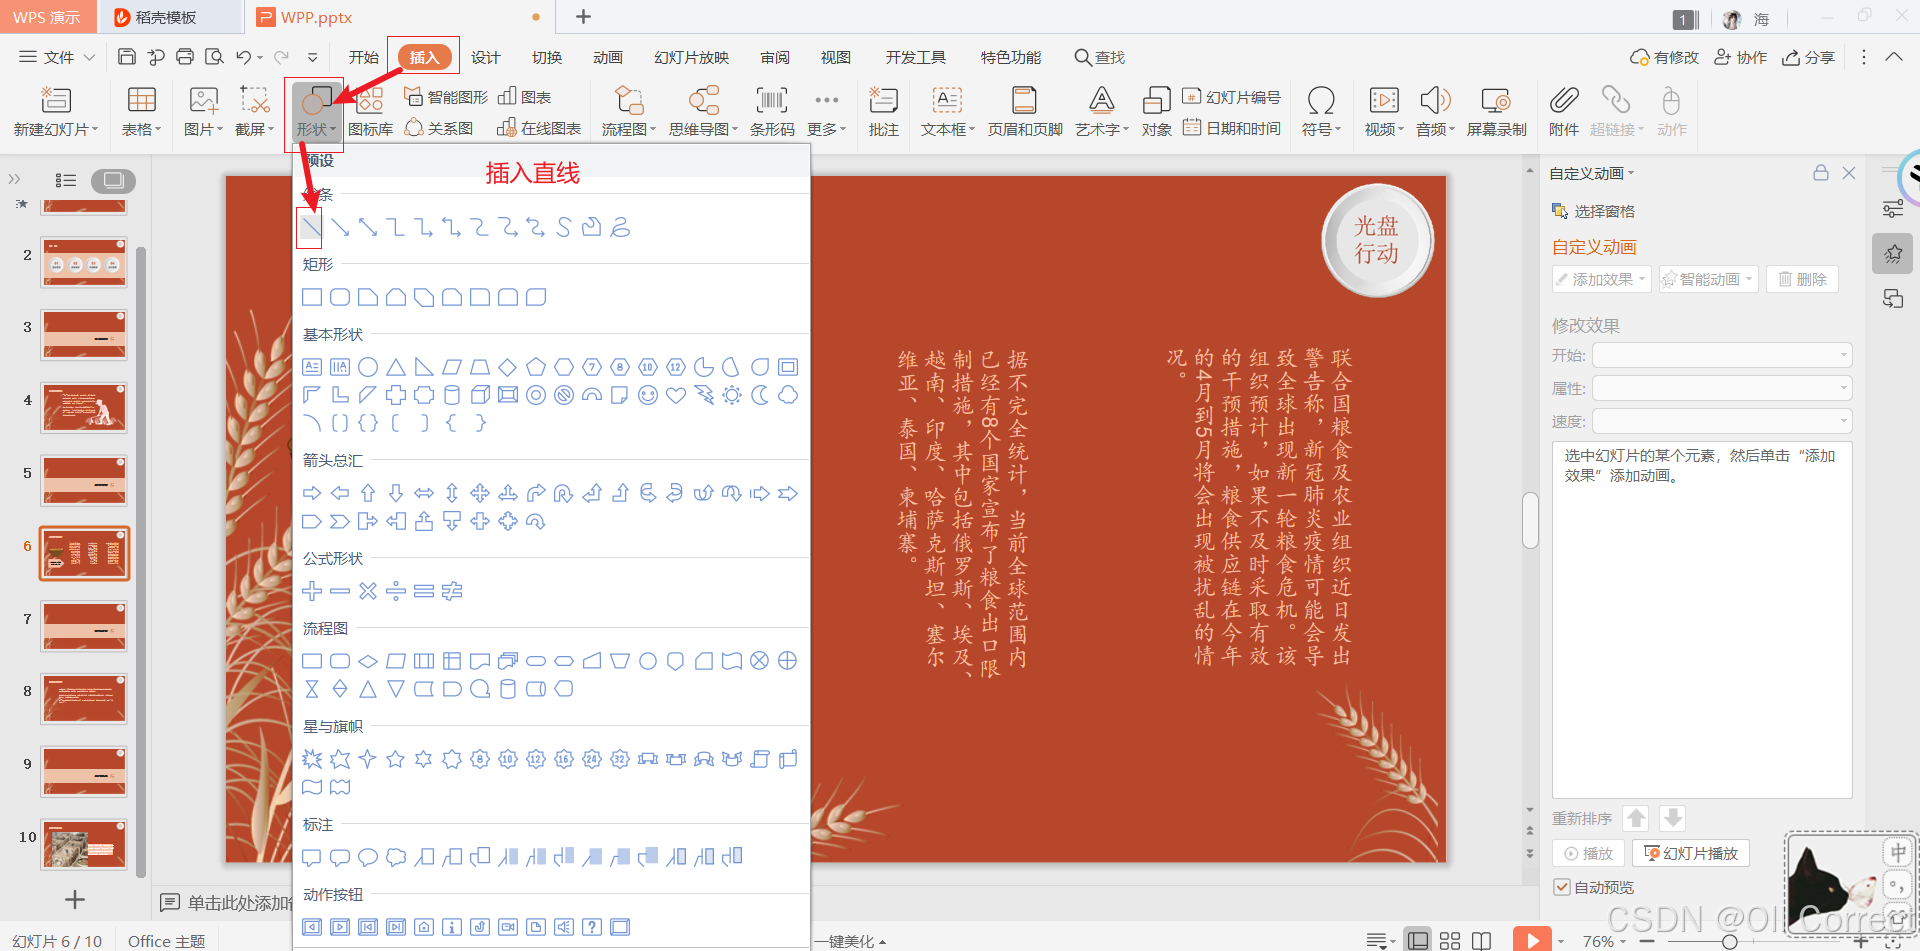The image size is (1920, 951).
Task: Click the print icon in quick toolbar
Action: coord(185,57)
